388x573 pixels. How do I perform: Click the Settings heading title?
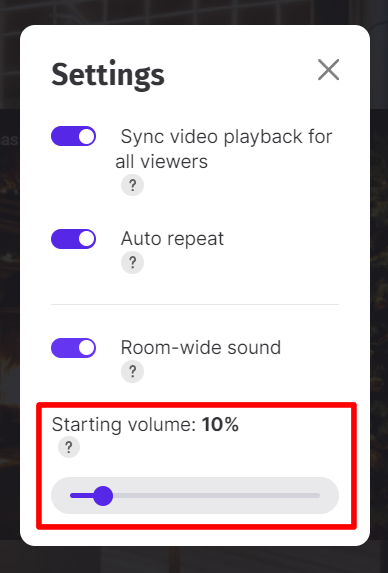pos(108,75)
